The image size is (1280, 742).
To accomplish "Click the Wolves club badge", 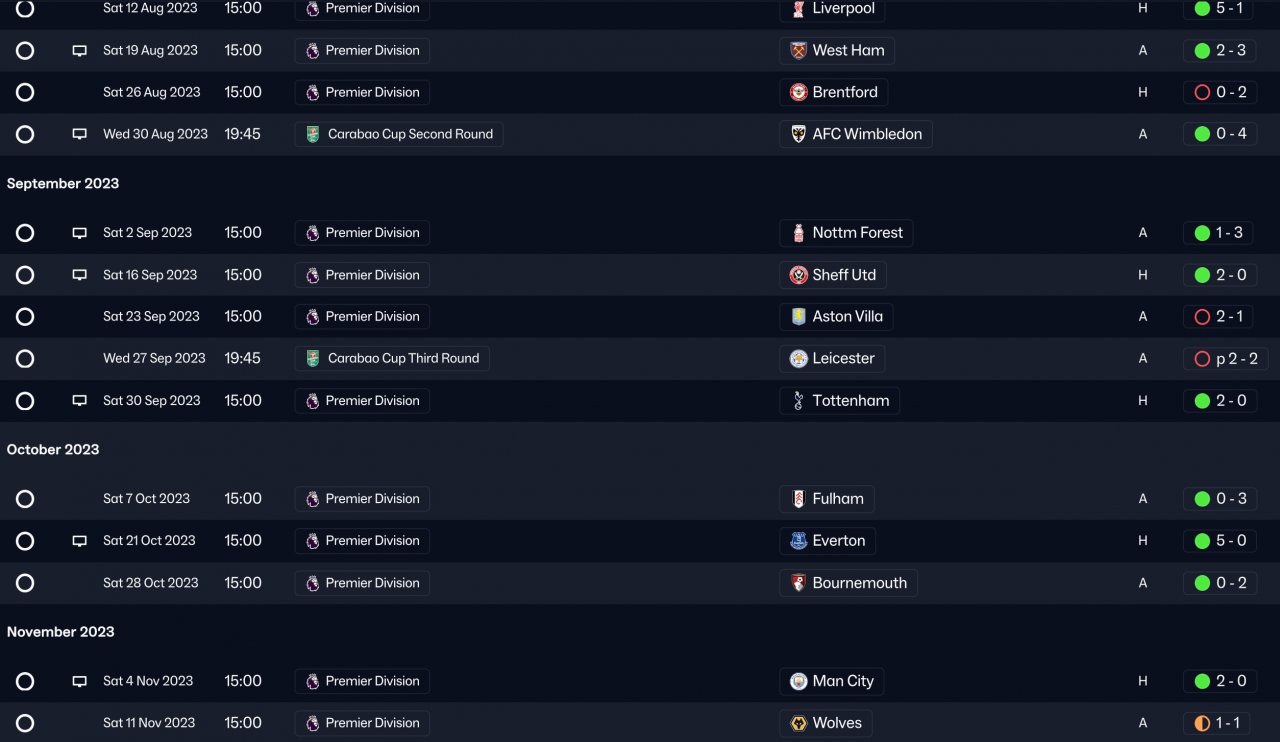I will [798, 723].
